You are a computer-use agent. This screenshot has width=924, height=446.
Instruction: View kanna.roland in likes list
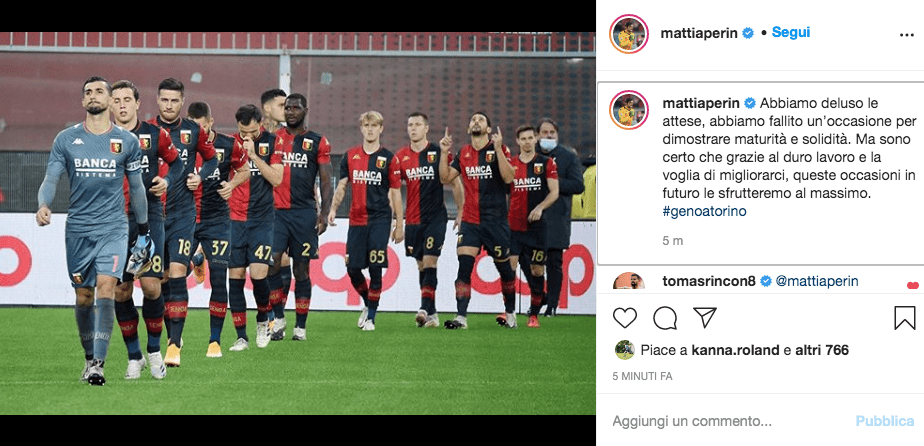(x=735, y=351)
